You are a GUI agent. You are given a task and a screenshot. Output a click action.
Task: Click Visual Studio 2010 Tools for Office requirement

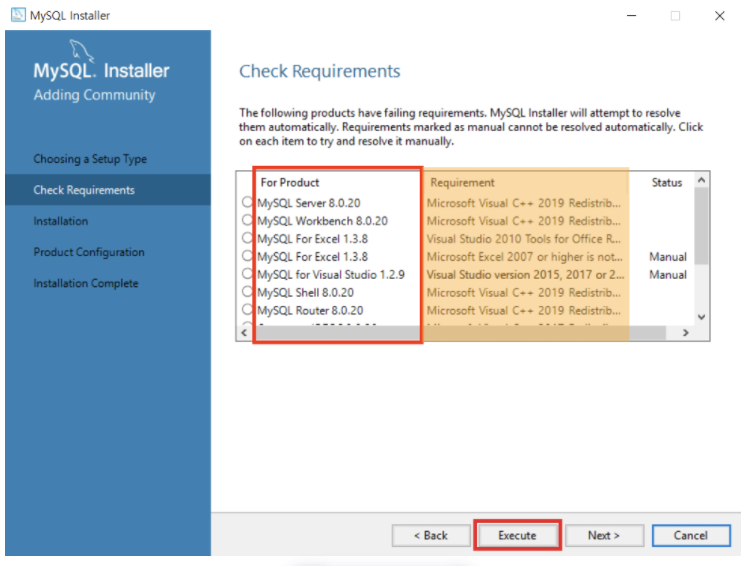[x=524, y=239]
